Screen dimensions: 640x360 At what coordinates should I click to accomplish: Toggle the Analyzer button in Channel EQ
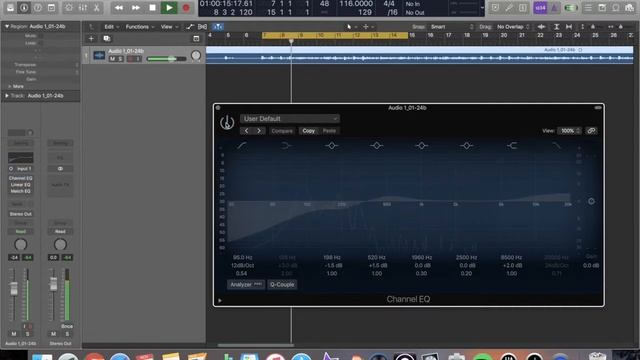pyautogui.click(x=246, y=284)
